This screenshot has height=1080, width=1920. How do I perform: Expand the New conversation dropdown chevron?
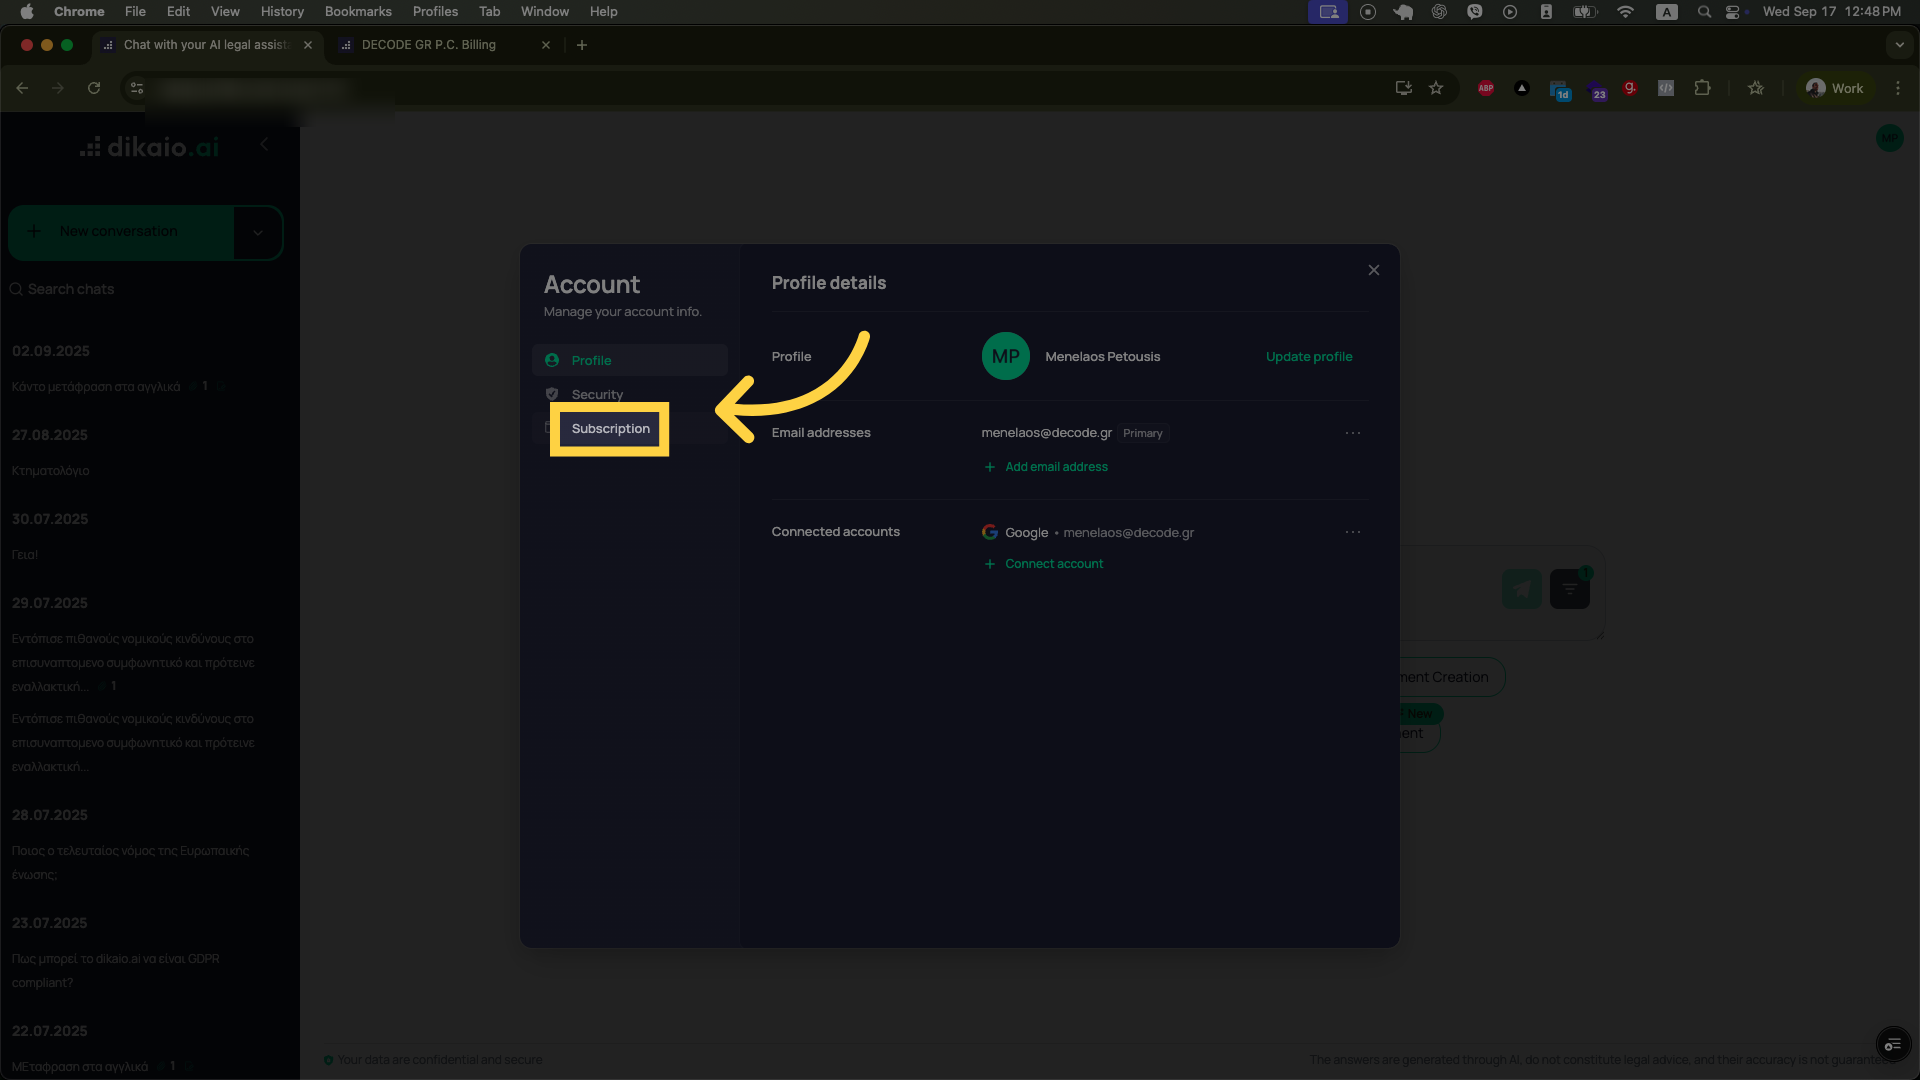pos(259,232)
